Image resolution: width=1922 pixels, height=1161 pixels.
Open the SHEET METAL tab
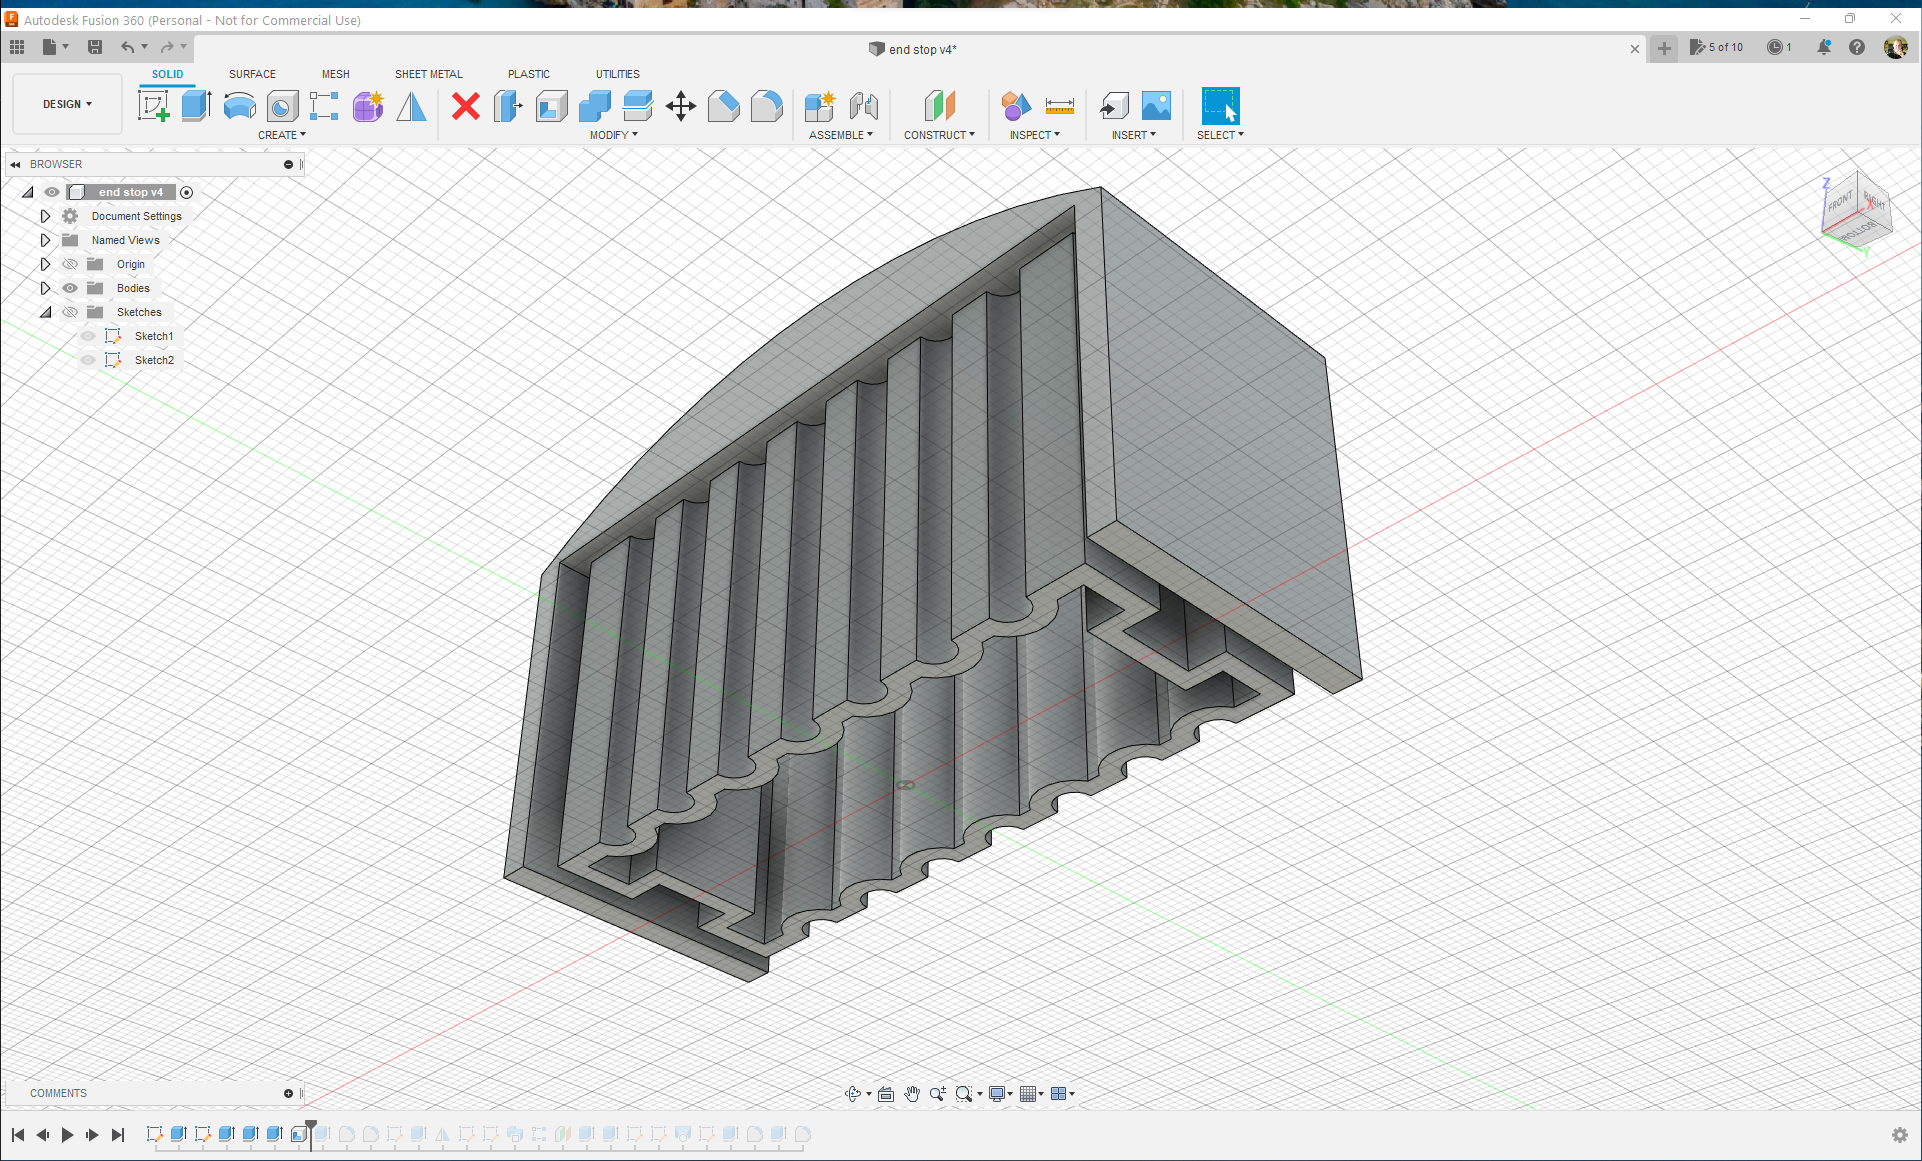point(428,74)
